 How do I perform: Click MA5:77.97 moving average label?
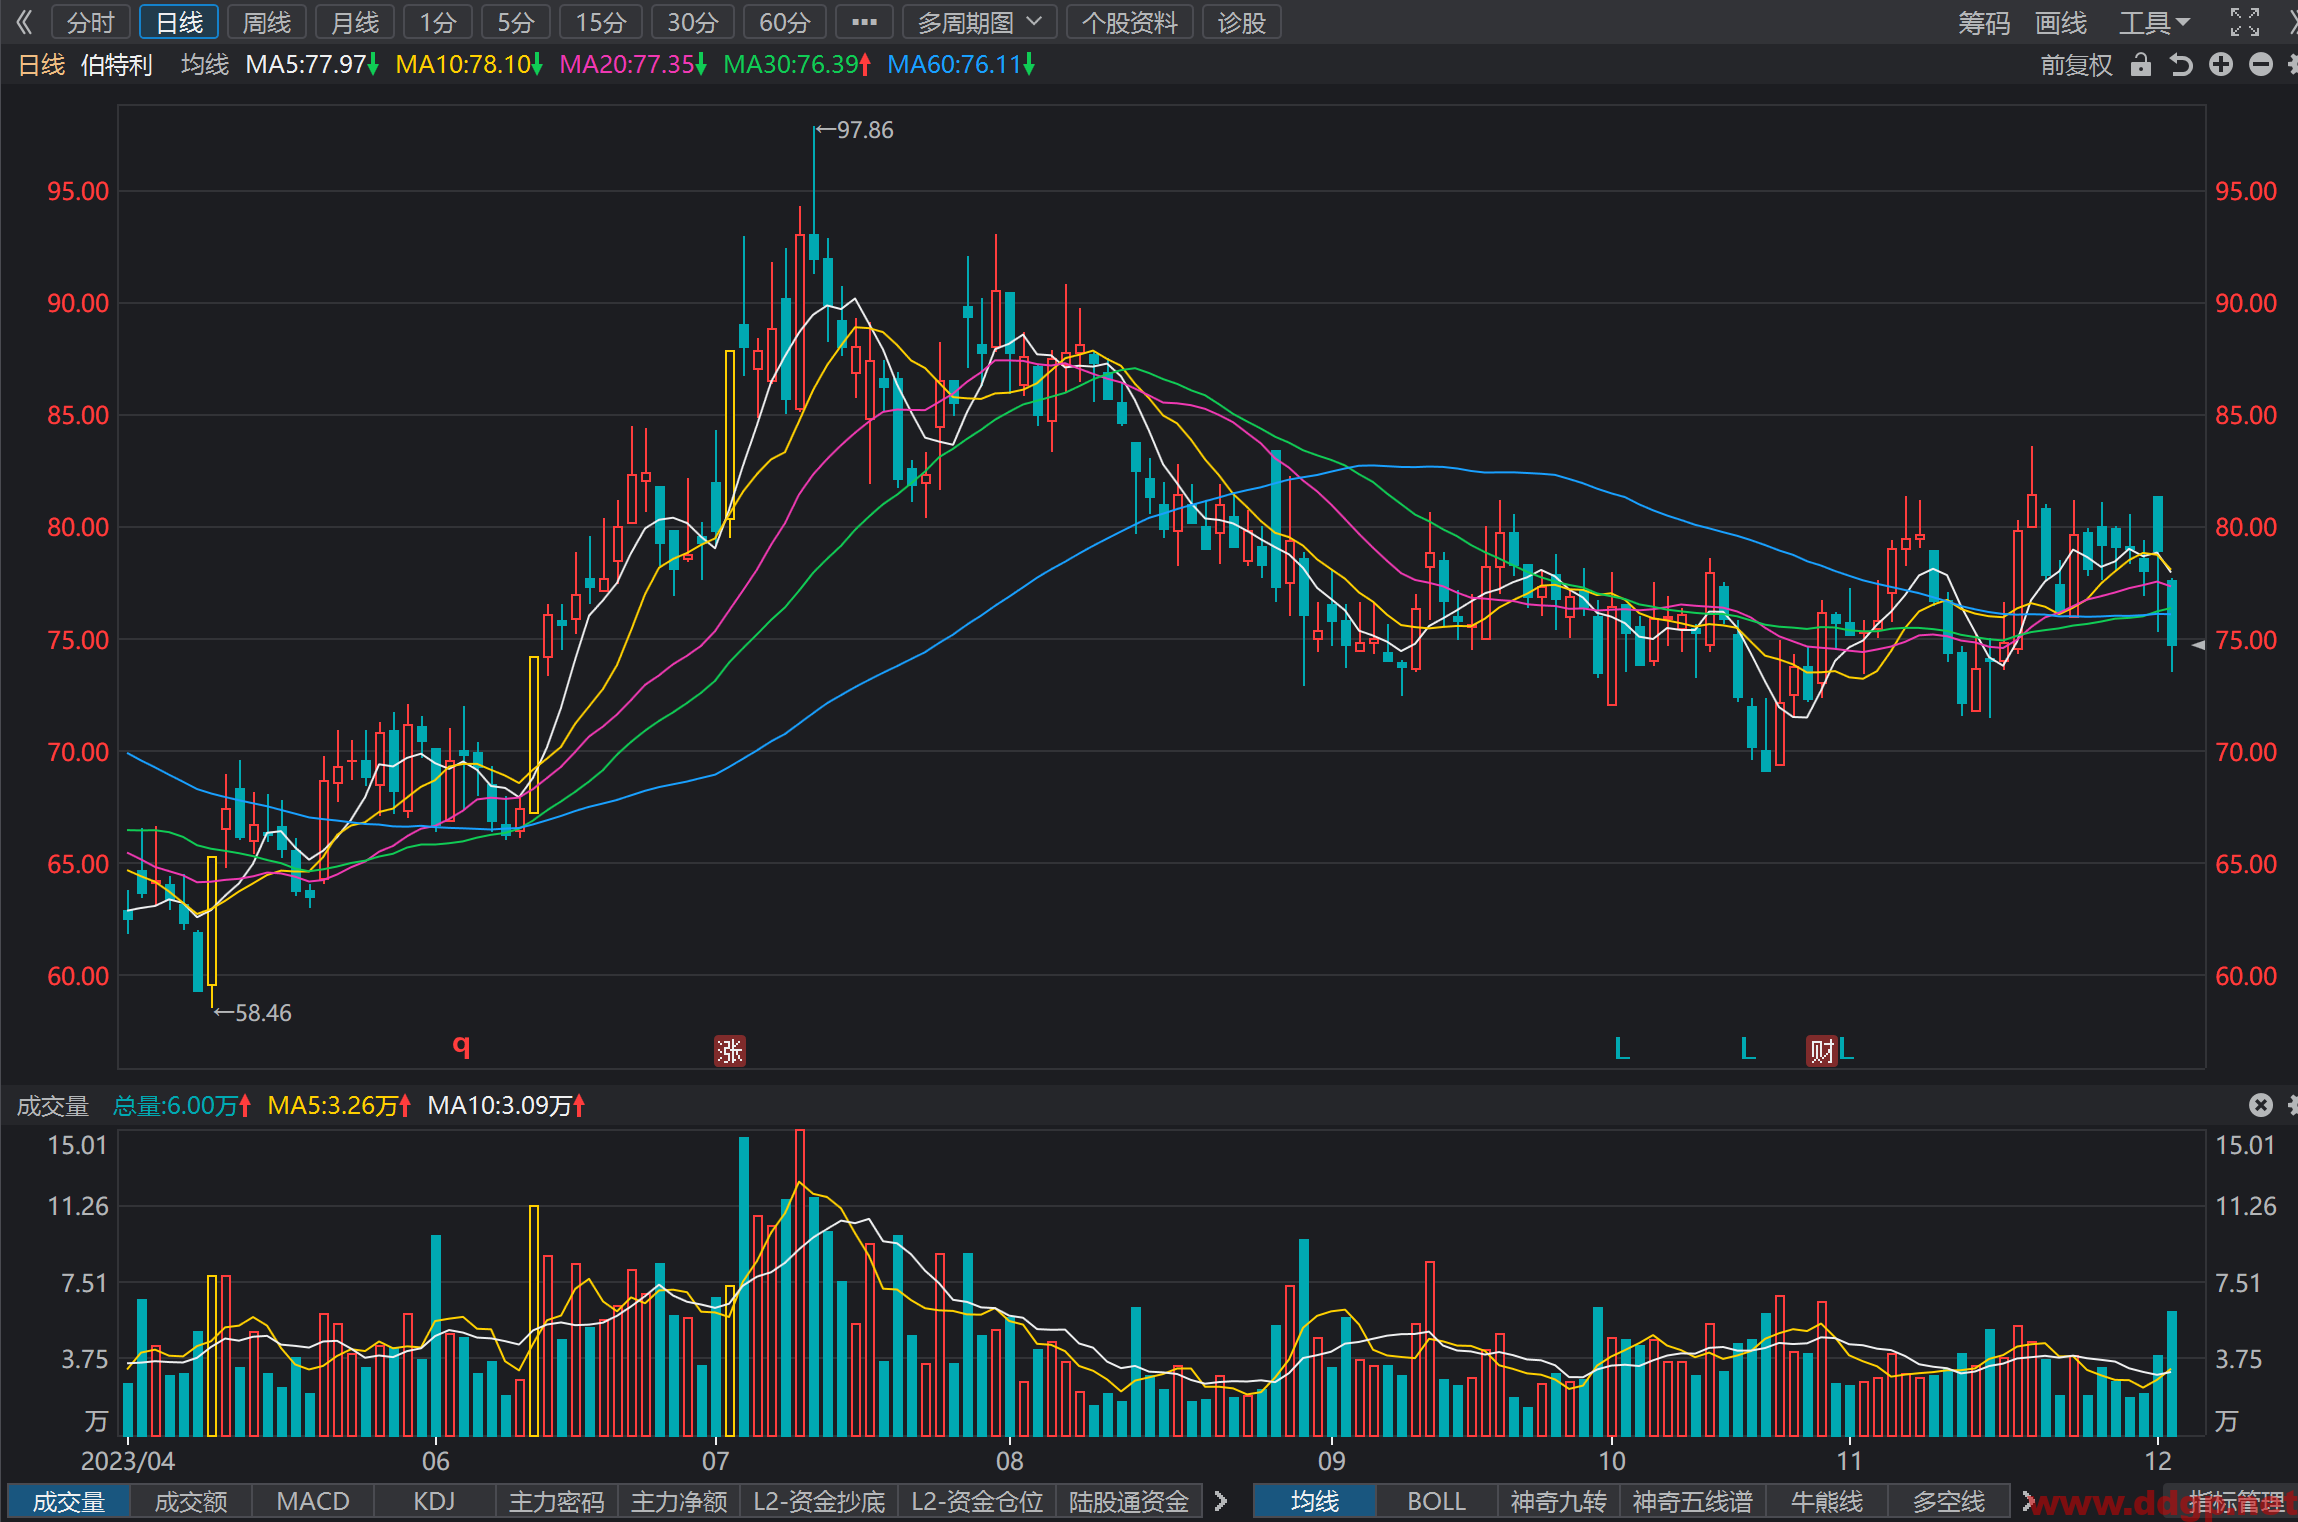point(312,65)
